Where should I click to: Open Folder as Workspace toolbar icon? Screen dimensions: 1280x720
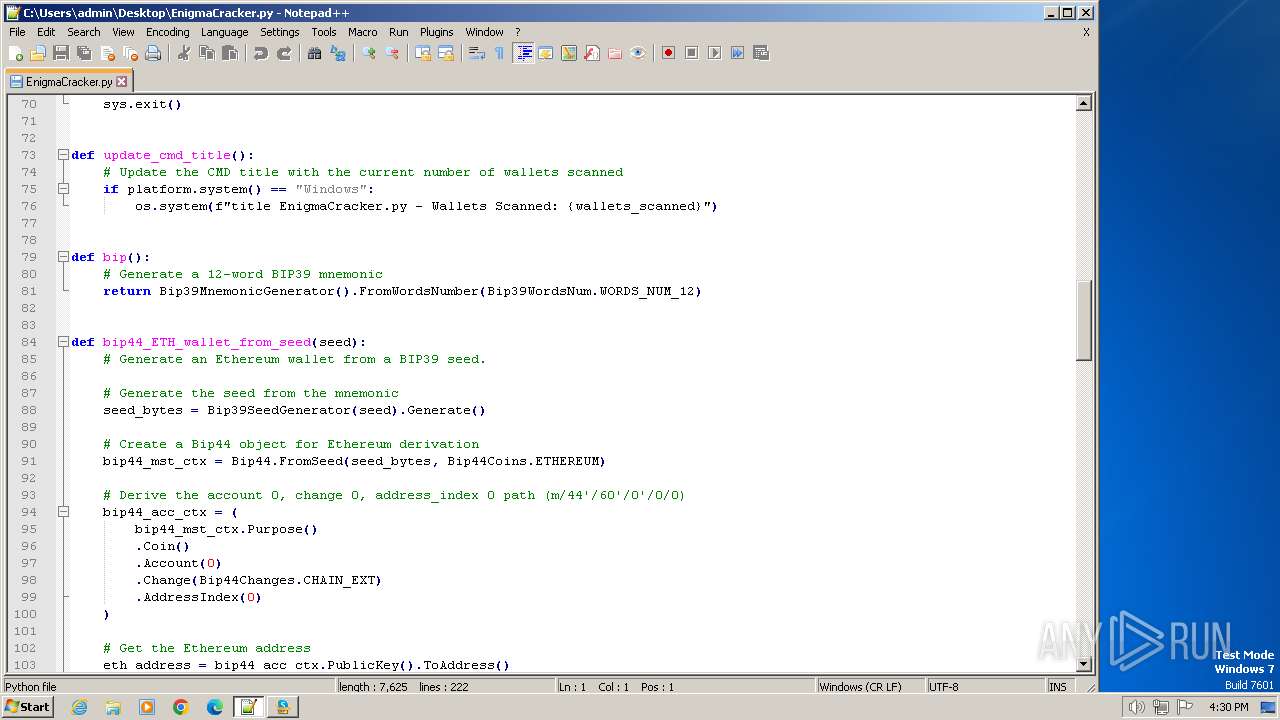(x=615, y=53)
